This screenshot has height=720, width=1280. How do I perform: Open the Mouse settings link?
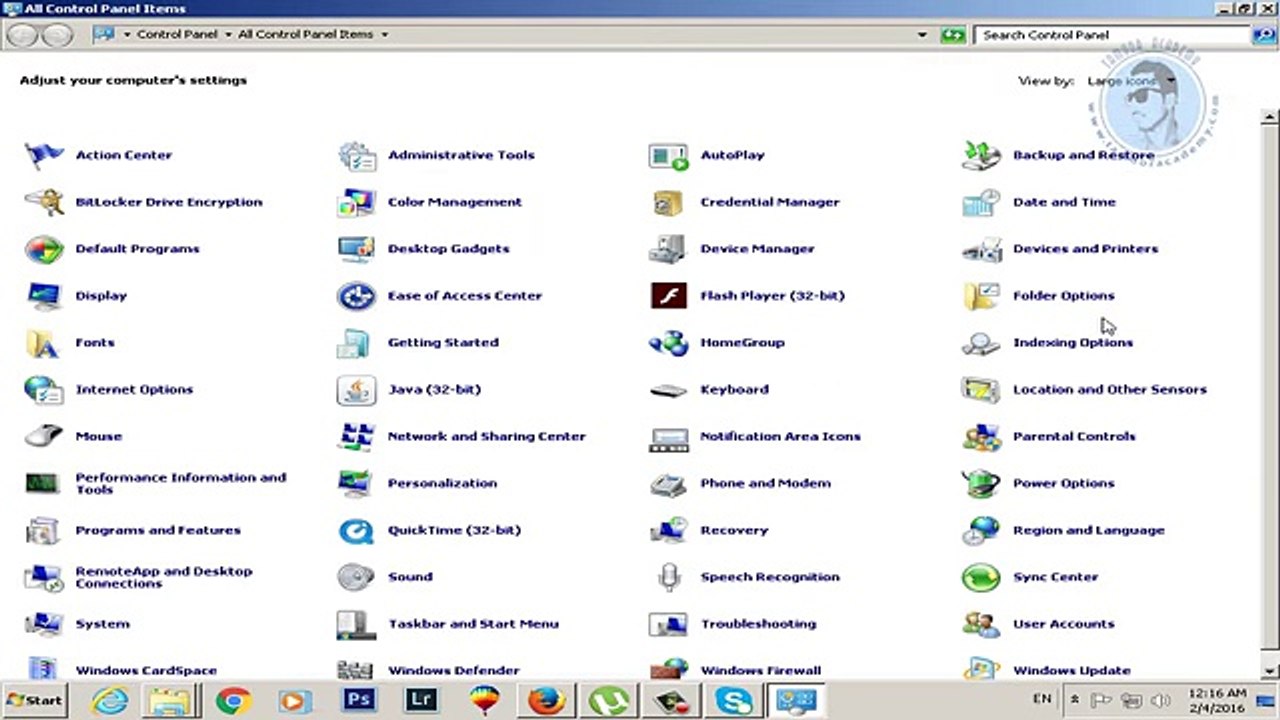(99, 436)
